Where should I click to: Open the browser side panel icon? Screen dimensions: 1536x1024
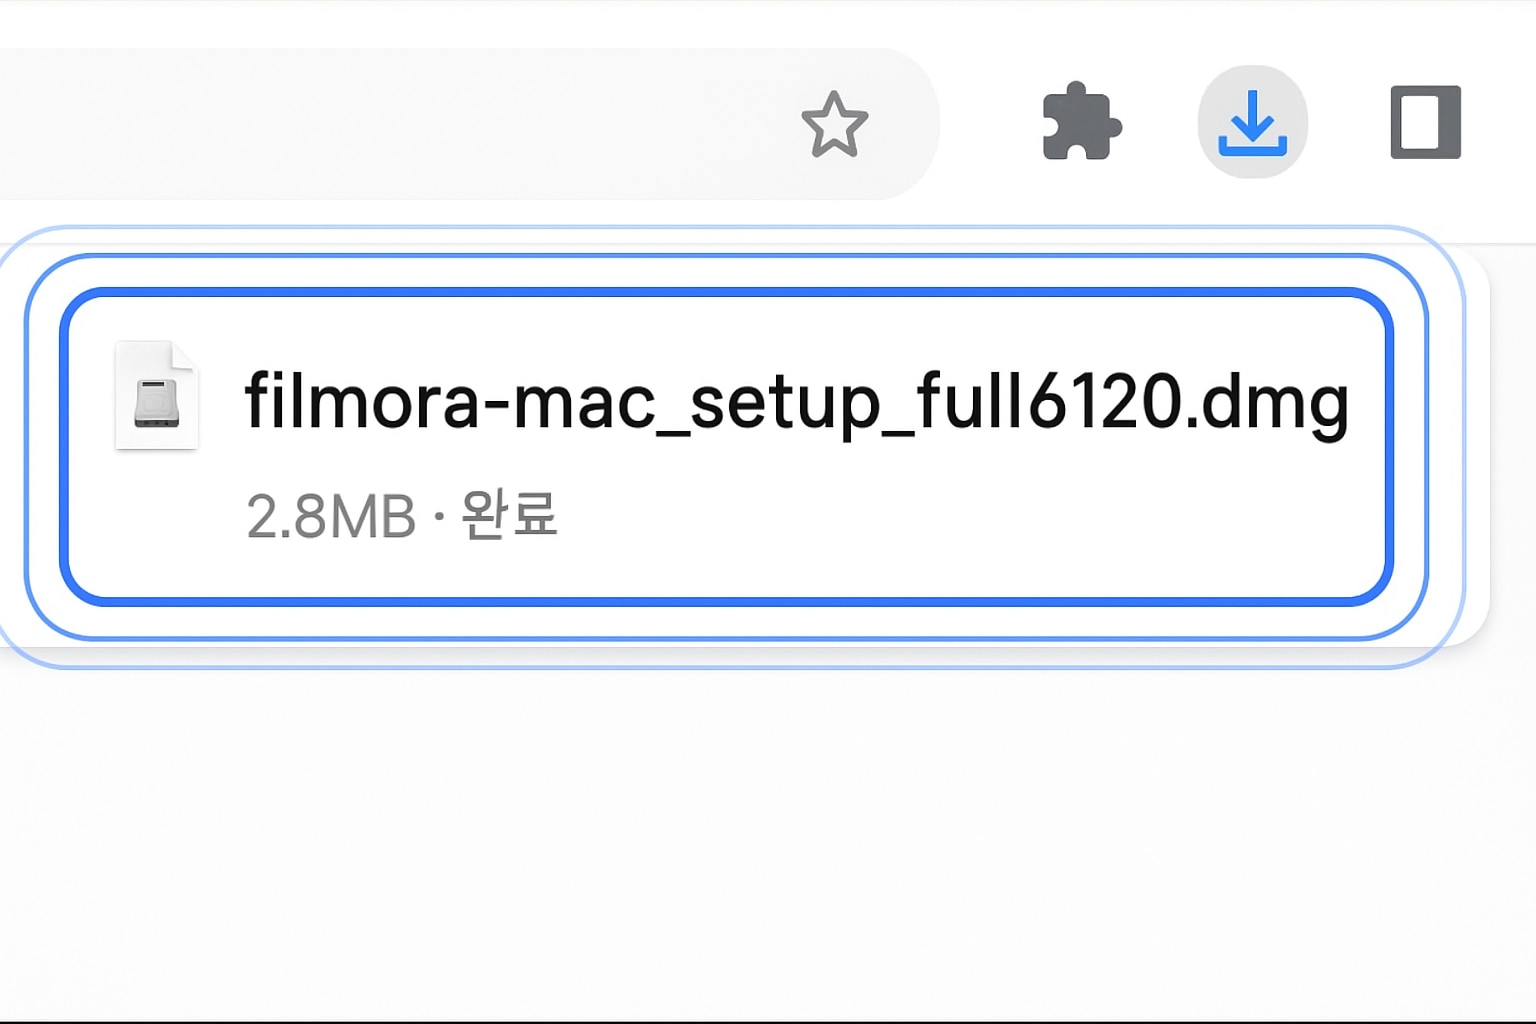(1425, 122)
